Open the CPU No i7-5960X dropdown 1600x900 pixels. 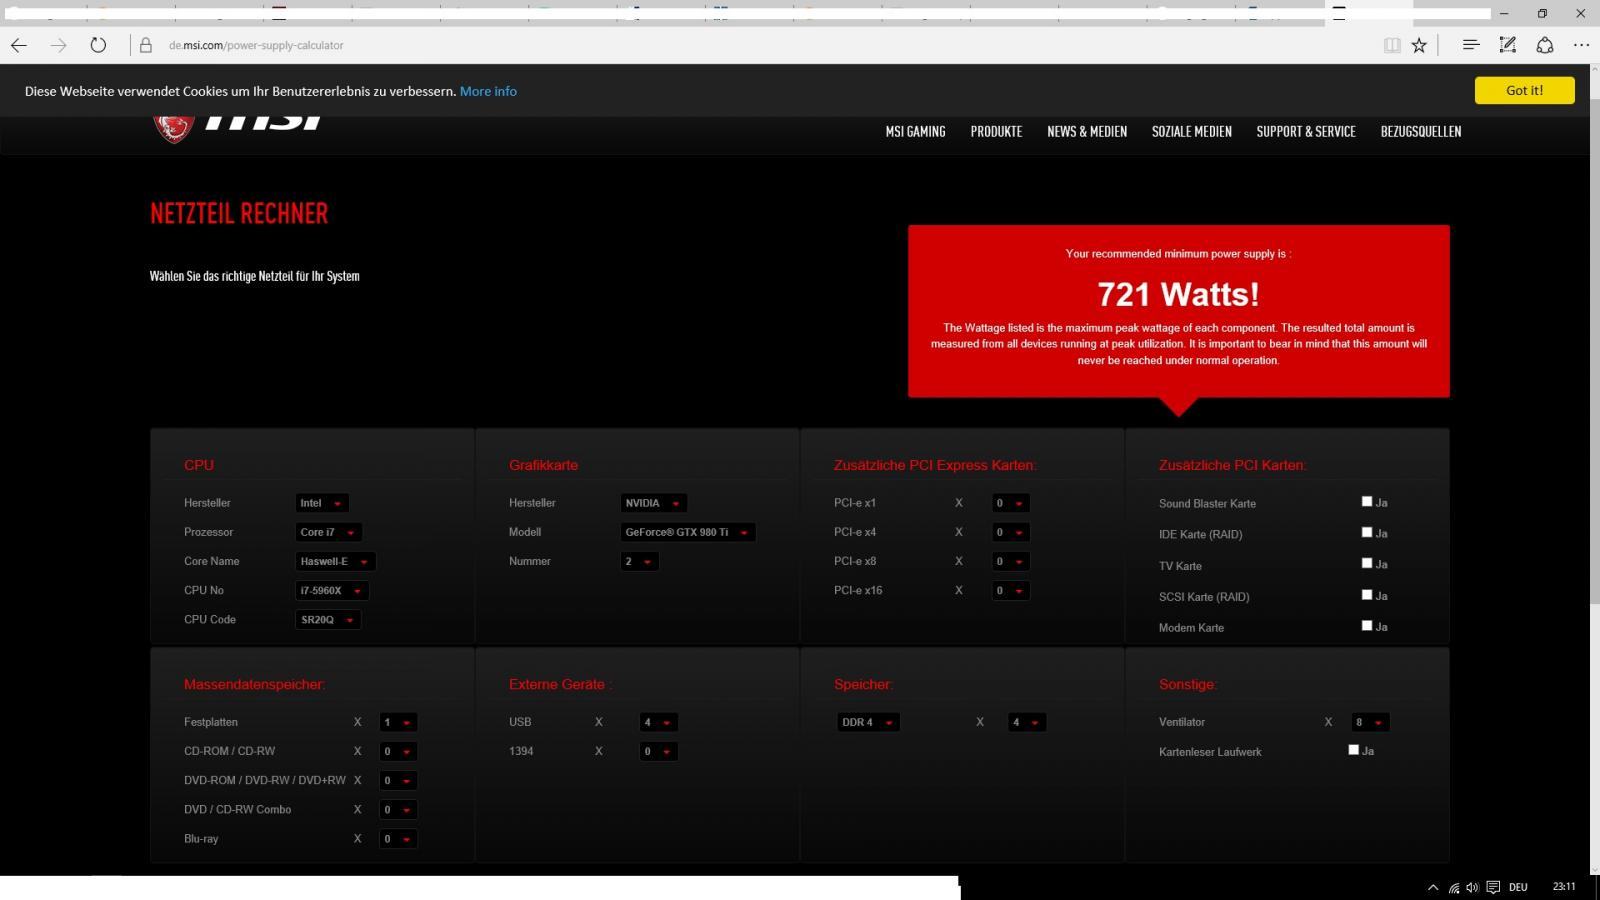[x=332, y=590]
